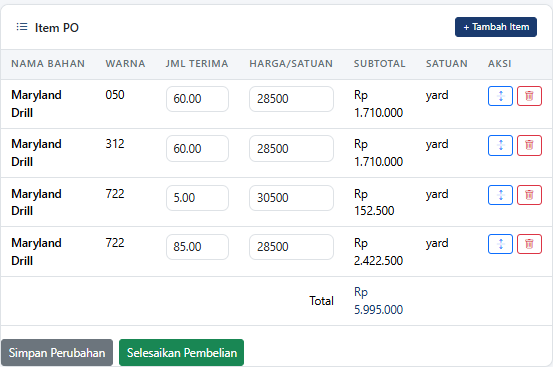Click color code 722 in the 30500 price row
Image resolution: width=553 pixels, height=367 pixels.
[x=115, y=194]
